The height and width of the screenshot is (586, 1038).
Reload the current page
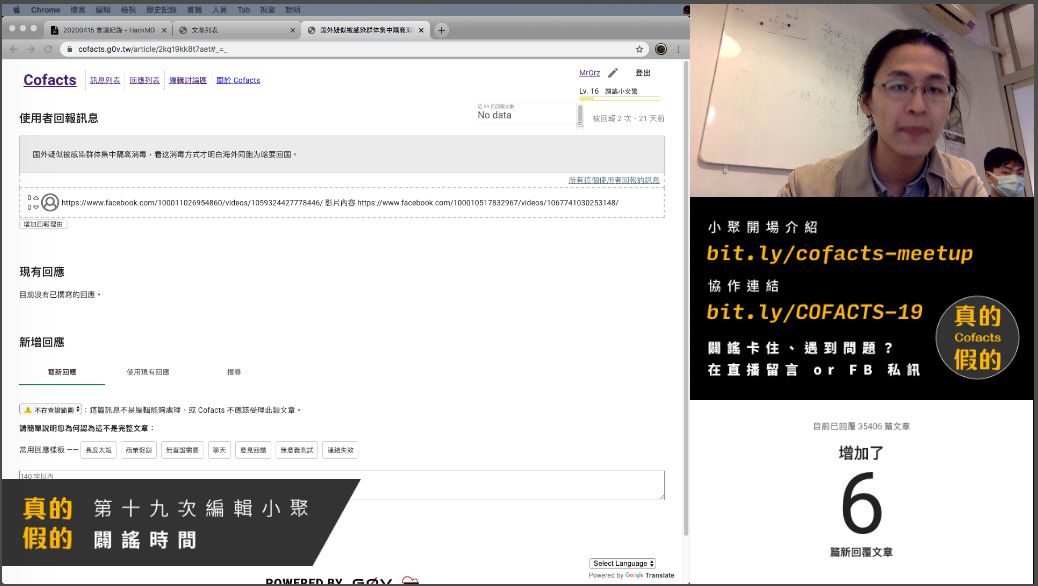coord(48,49)
